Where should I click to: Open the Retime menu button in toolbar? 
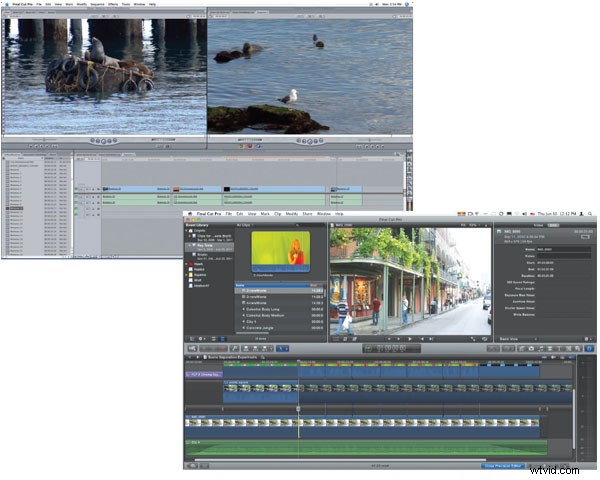tap(508, 349)
